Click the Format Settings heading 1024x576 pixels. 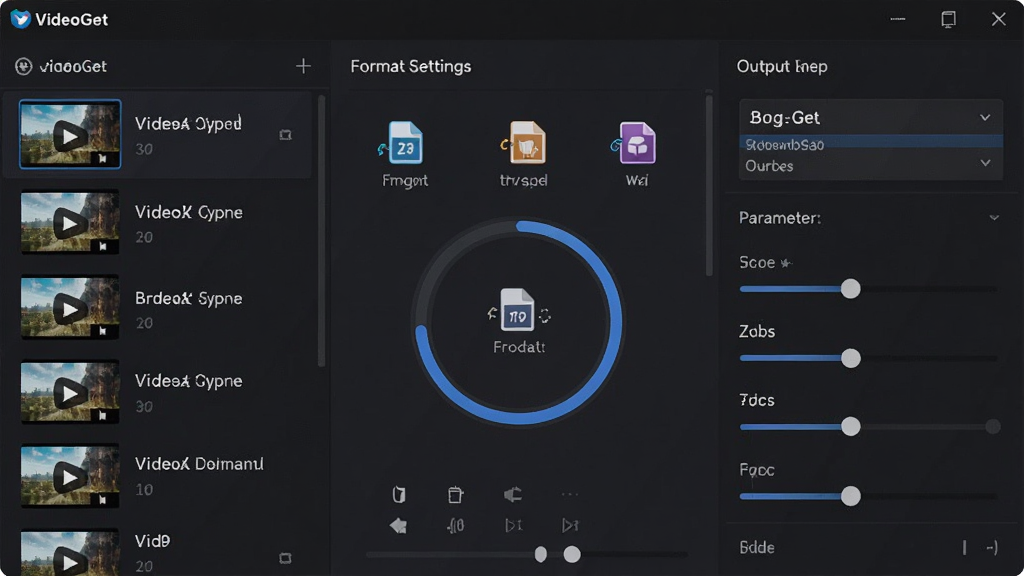click(411, 67)
